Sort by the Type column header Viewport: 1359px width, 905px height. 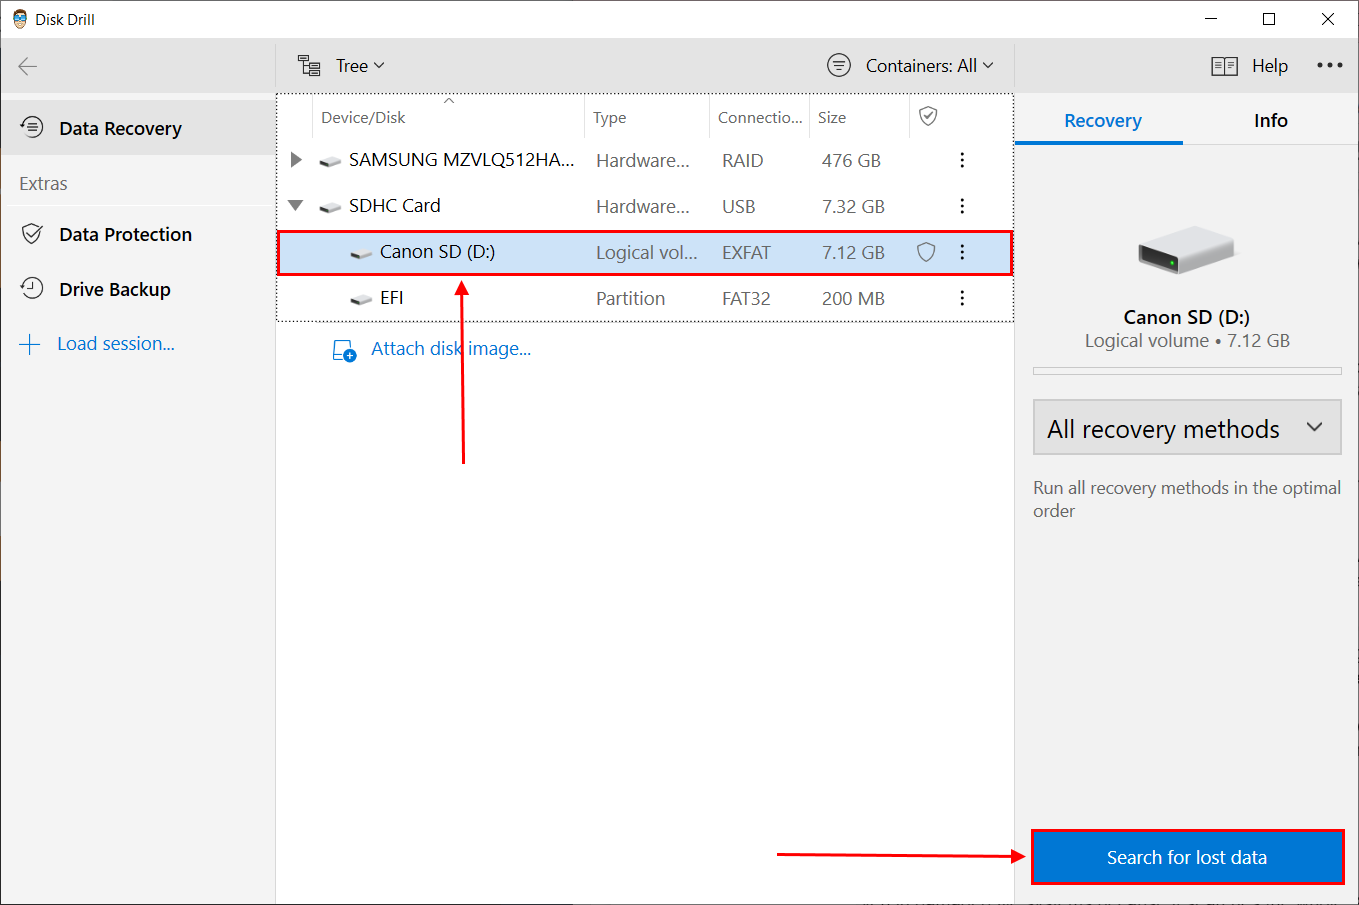coord(647,117)
